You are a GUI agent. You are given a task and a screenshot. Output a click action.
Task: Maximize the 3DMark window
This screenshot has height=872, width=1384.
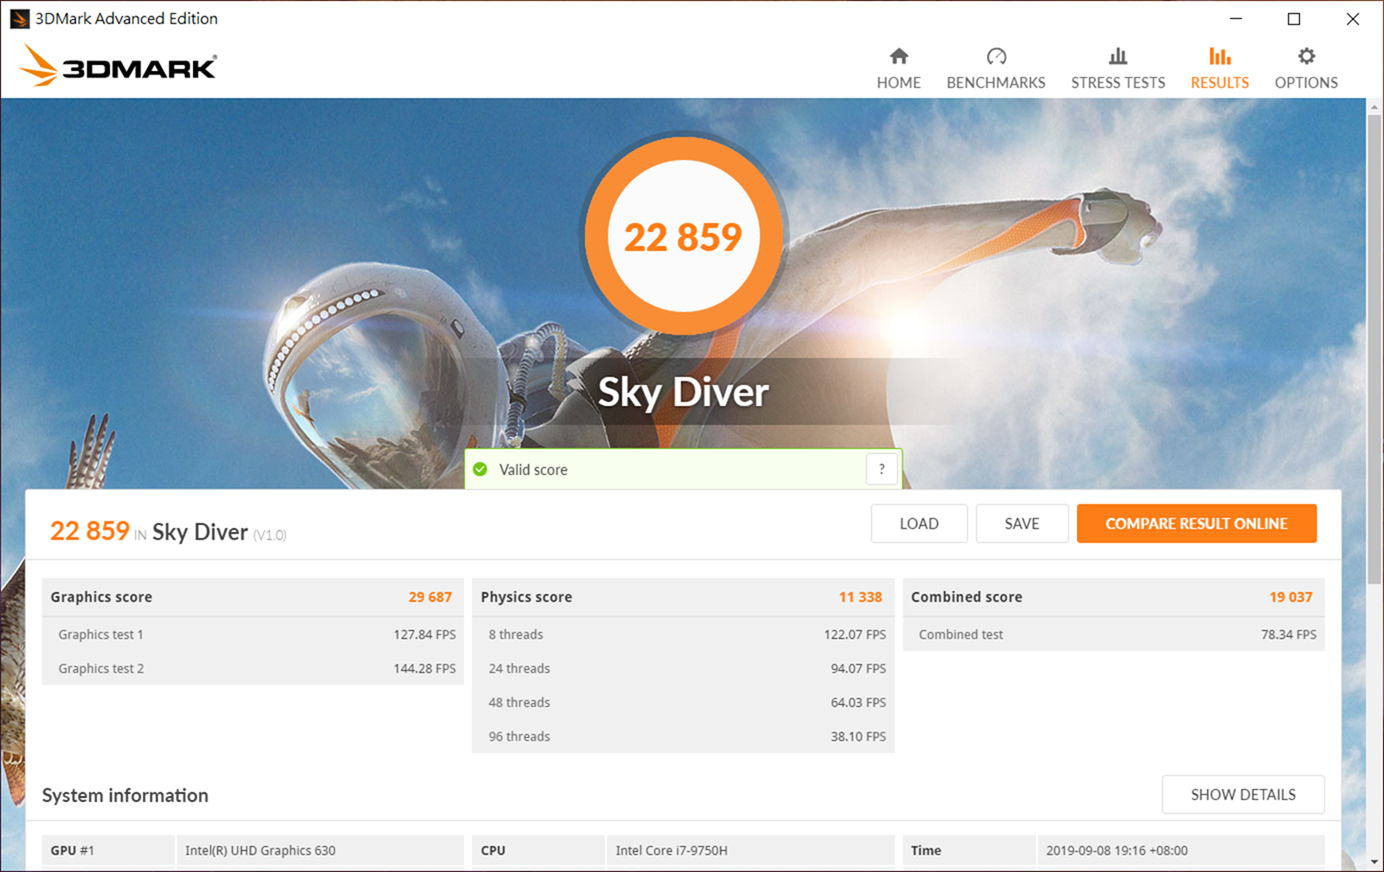click(1293, 19)
